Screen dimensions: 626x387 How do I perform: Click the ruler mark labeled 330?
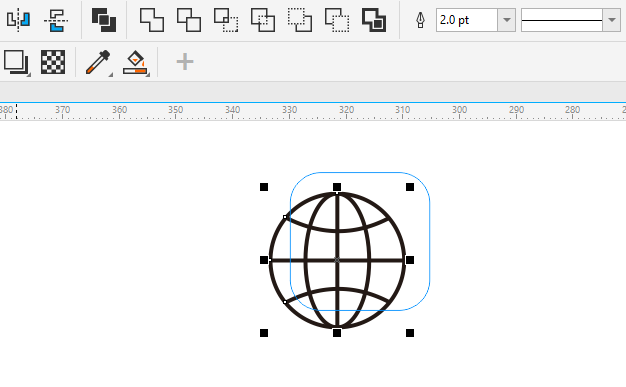(289, 110)
